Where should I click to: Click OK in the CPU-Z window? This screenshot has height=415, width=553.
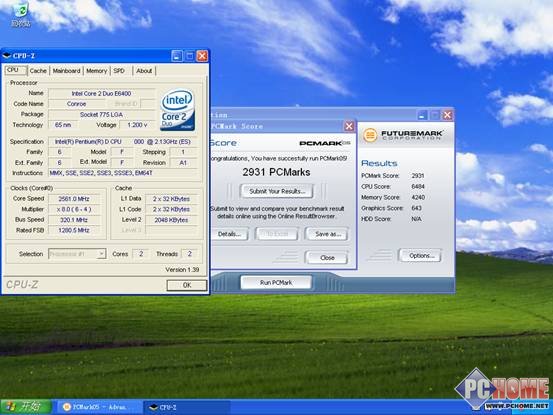coord(187,285)
